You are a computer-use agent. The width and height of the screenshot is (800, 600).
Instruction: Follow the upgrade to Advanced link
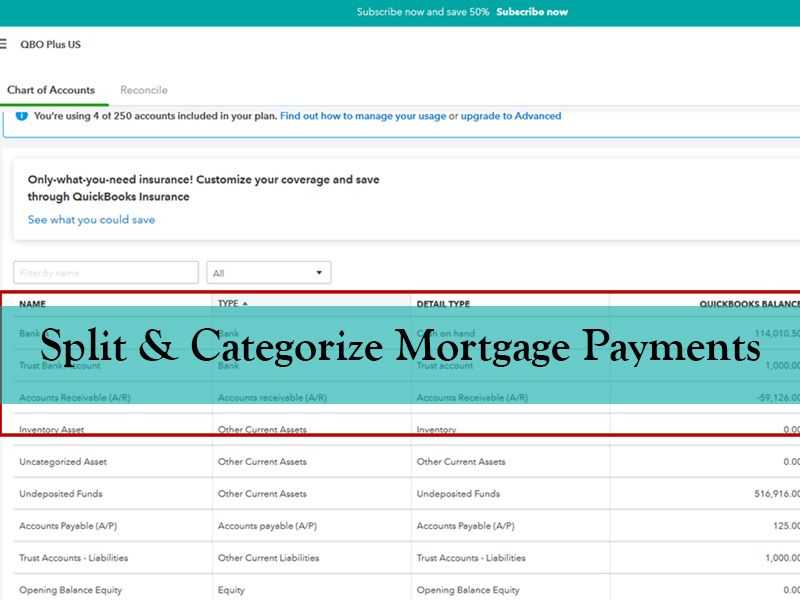[511, 116]
